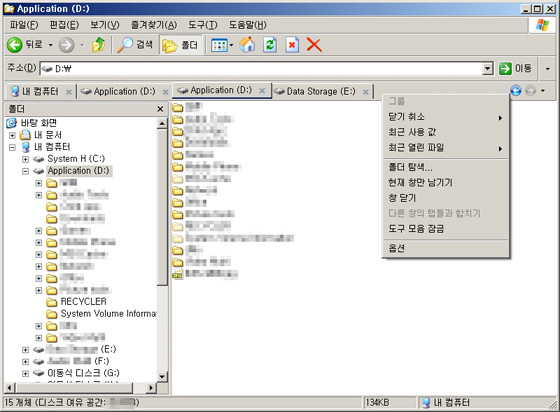
Task: Open the Views icon in toolbar
Action: pyautogui.click(x=219, y=45)
